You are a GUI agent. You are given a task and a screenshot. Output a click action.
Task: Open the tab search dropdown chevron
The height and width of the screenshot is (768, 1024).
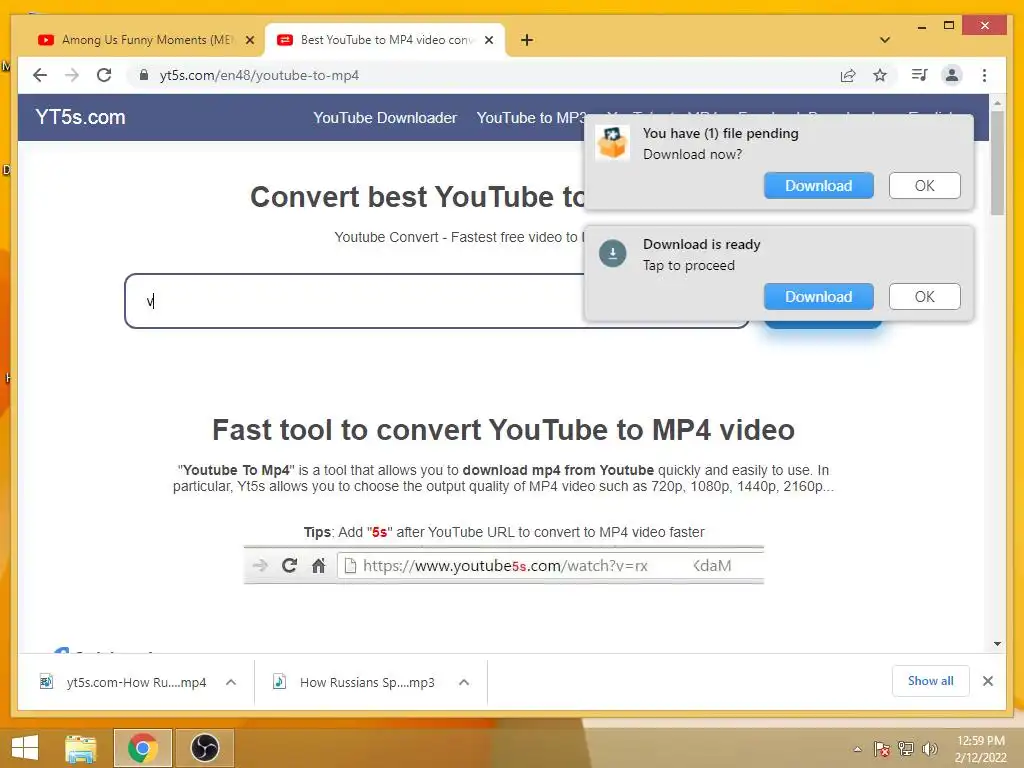click(x=885, y=40)
